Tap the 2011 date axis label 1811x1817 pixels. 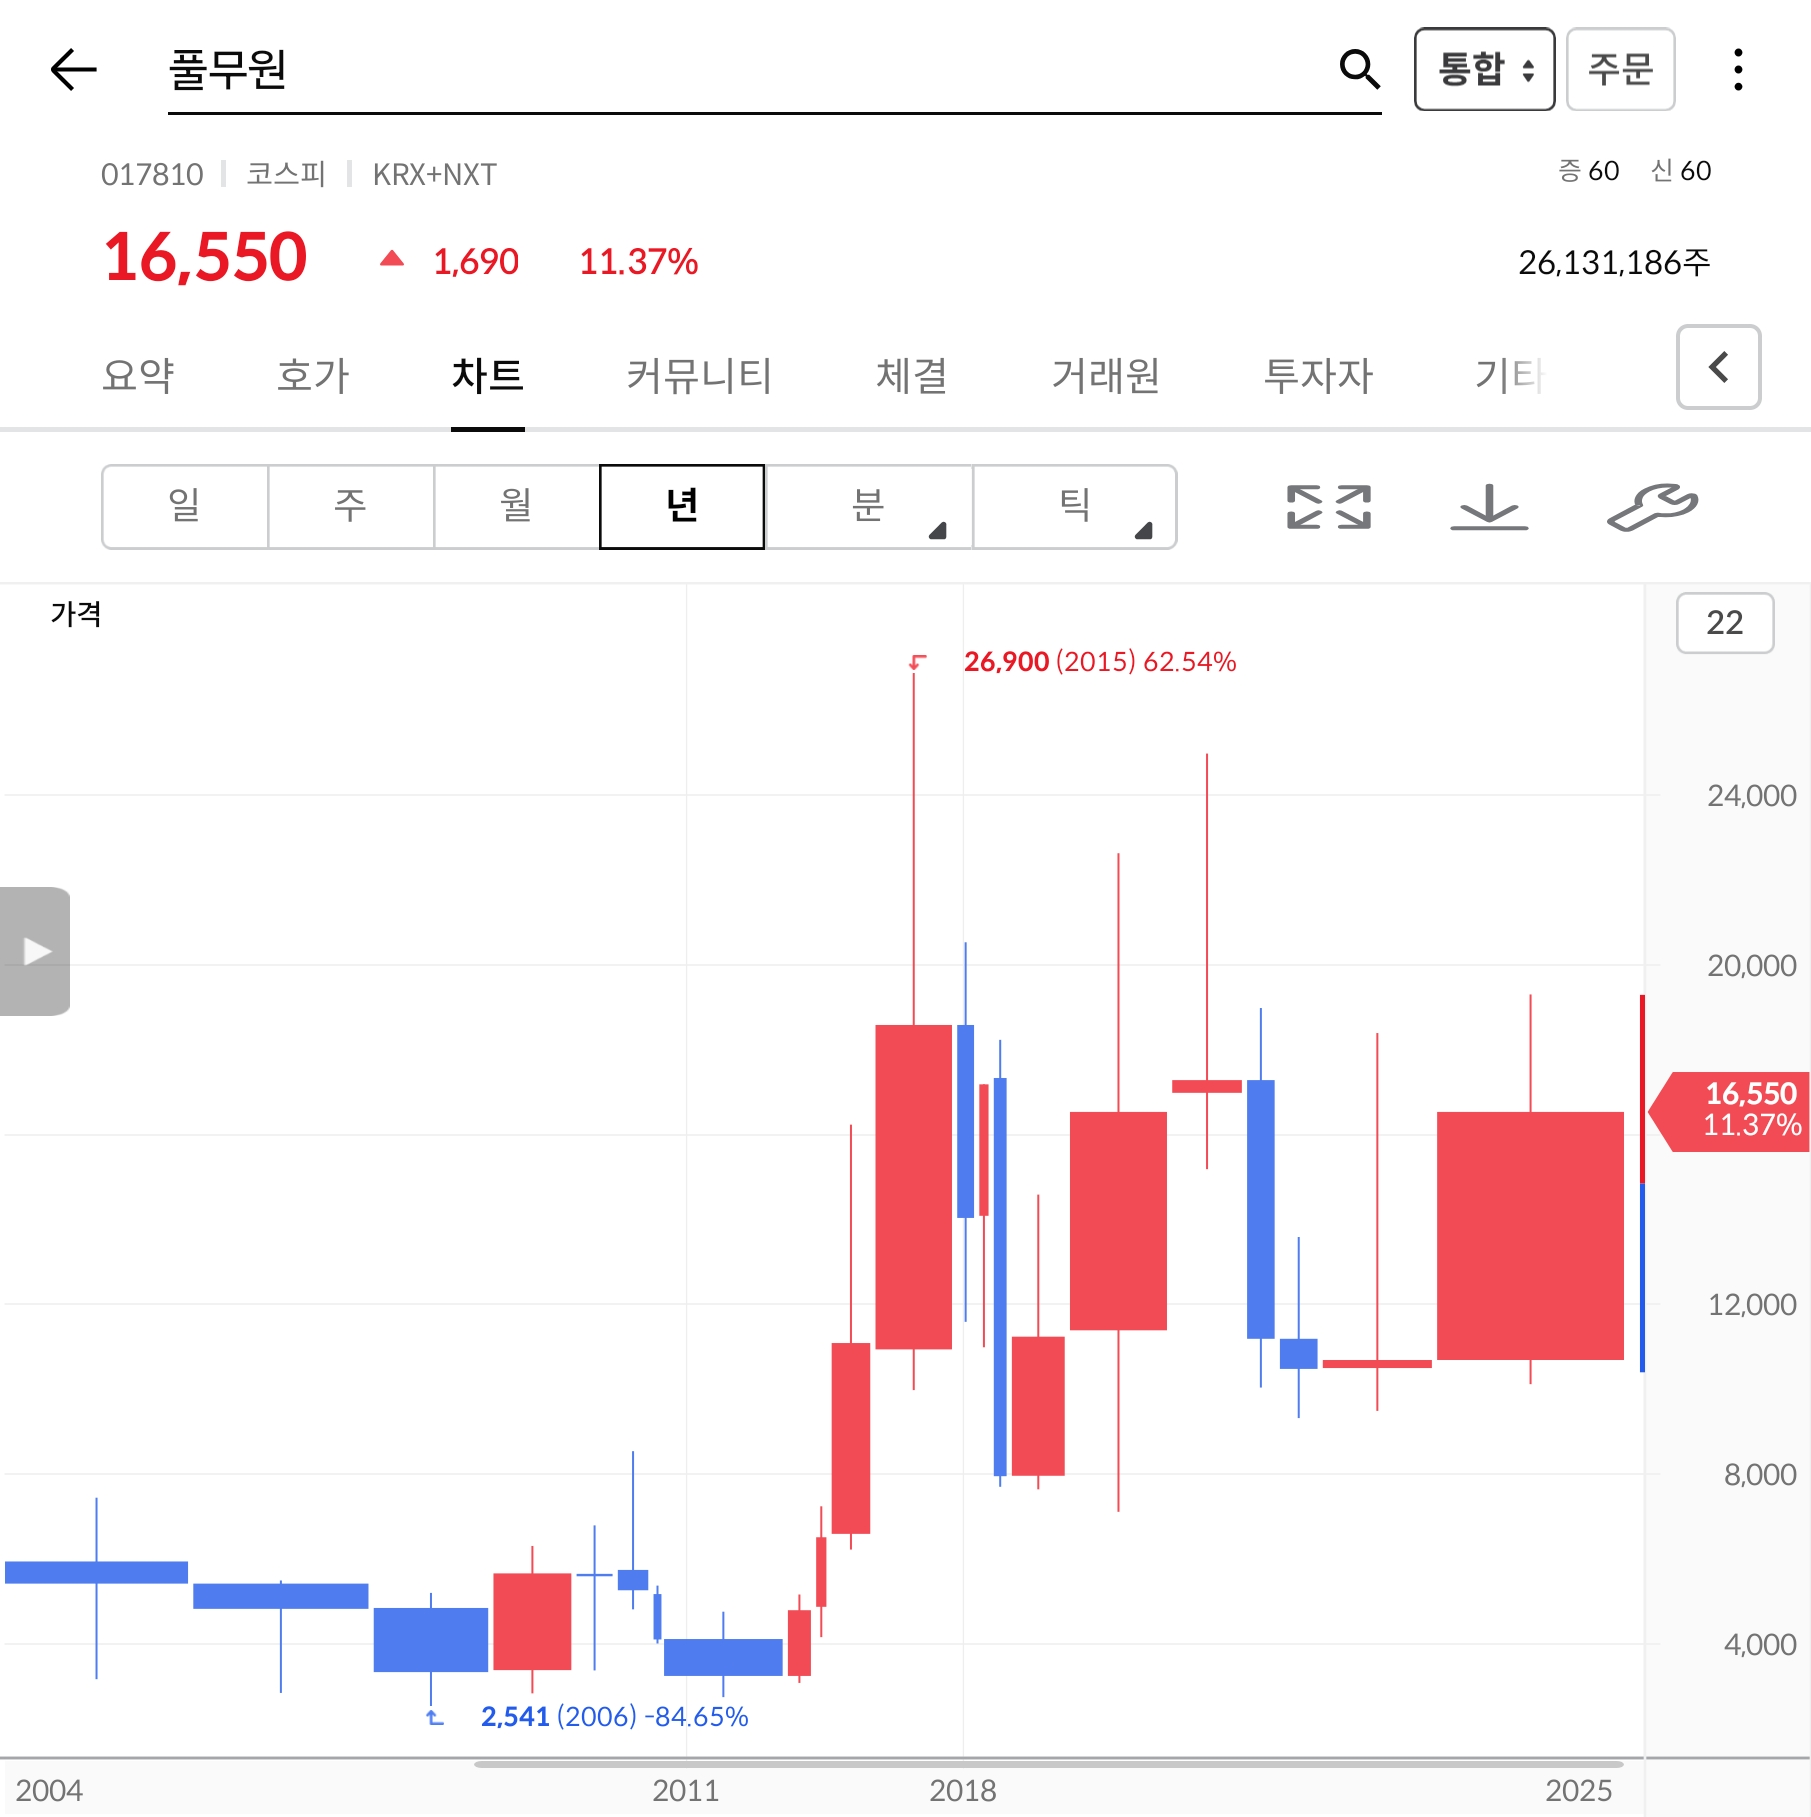tap(686, 1791)
